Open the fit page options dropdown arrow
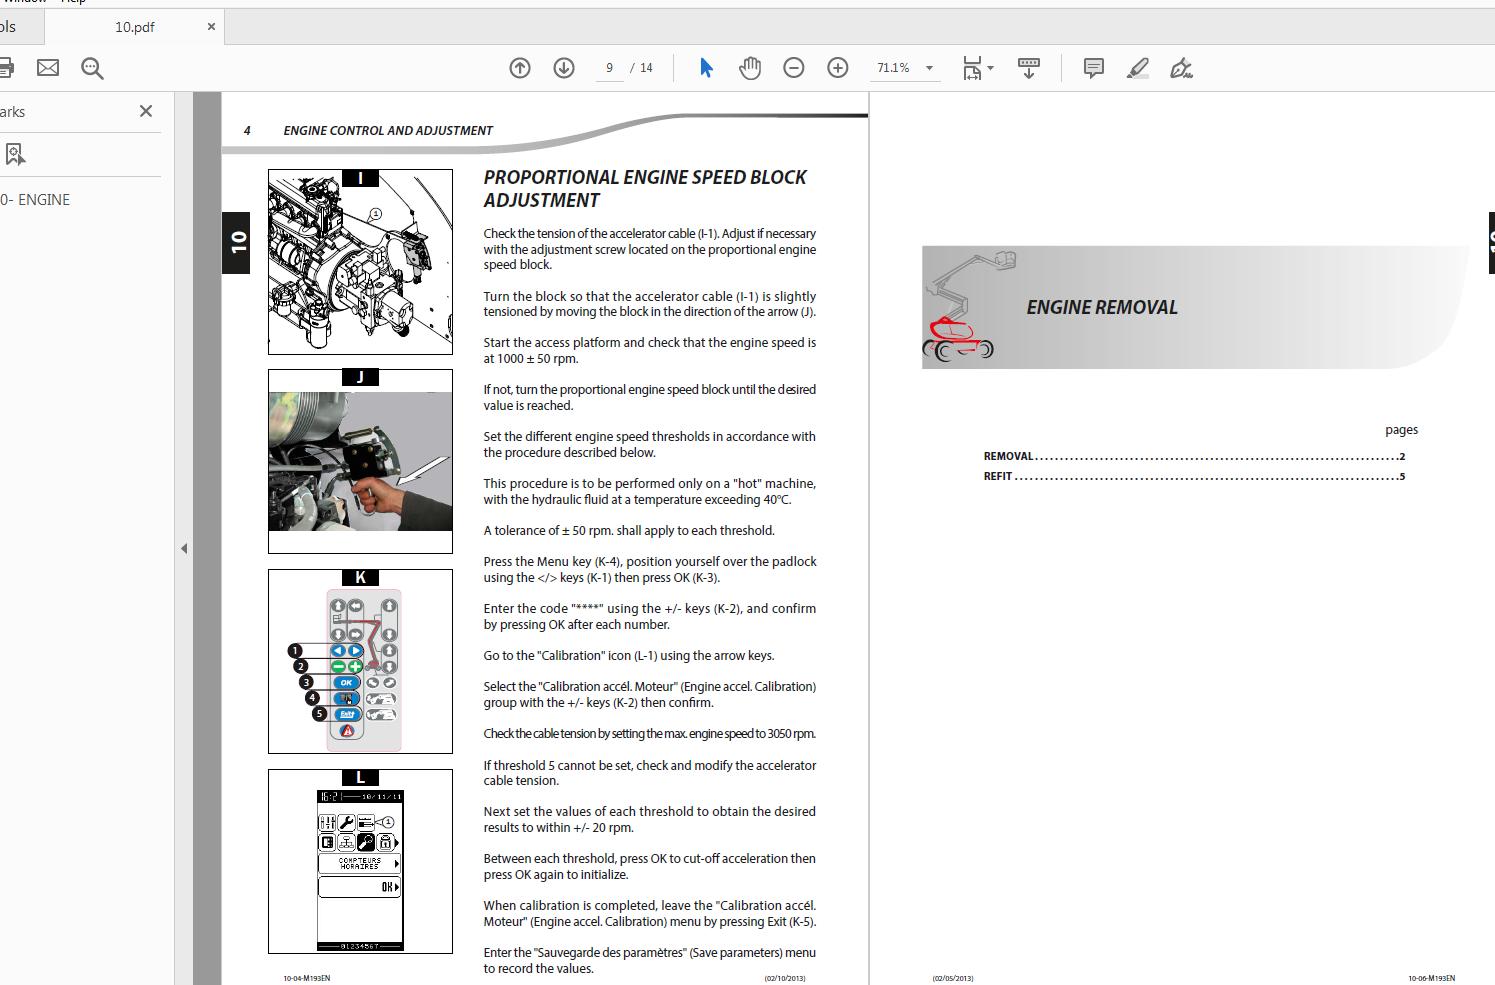Screen dimensions: 1495x985 pyautogui.click(x=991, y=68)
